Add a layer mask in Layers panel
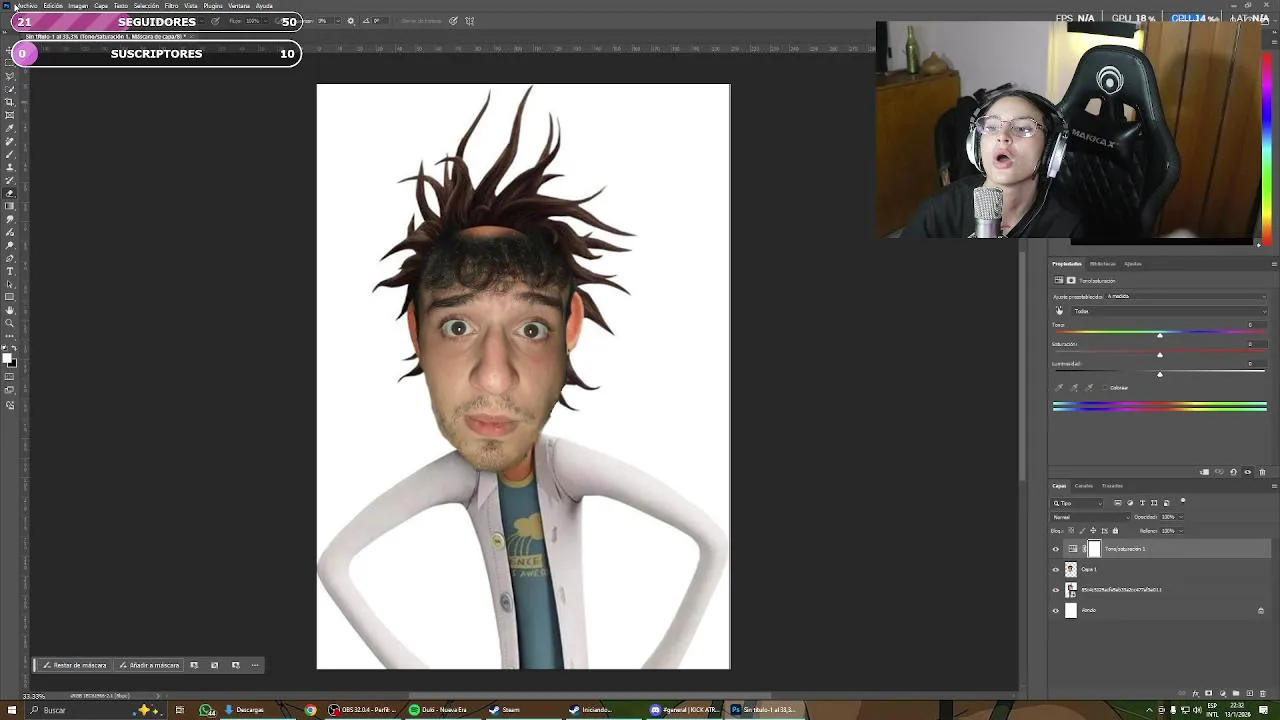The height and width of the screenshot is (720, 1280). coord(1209,693)
